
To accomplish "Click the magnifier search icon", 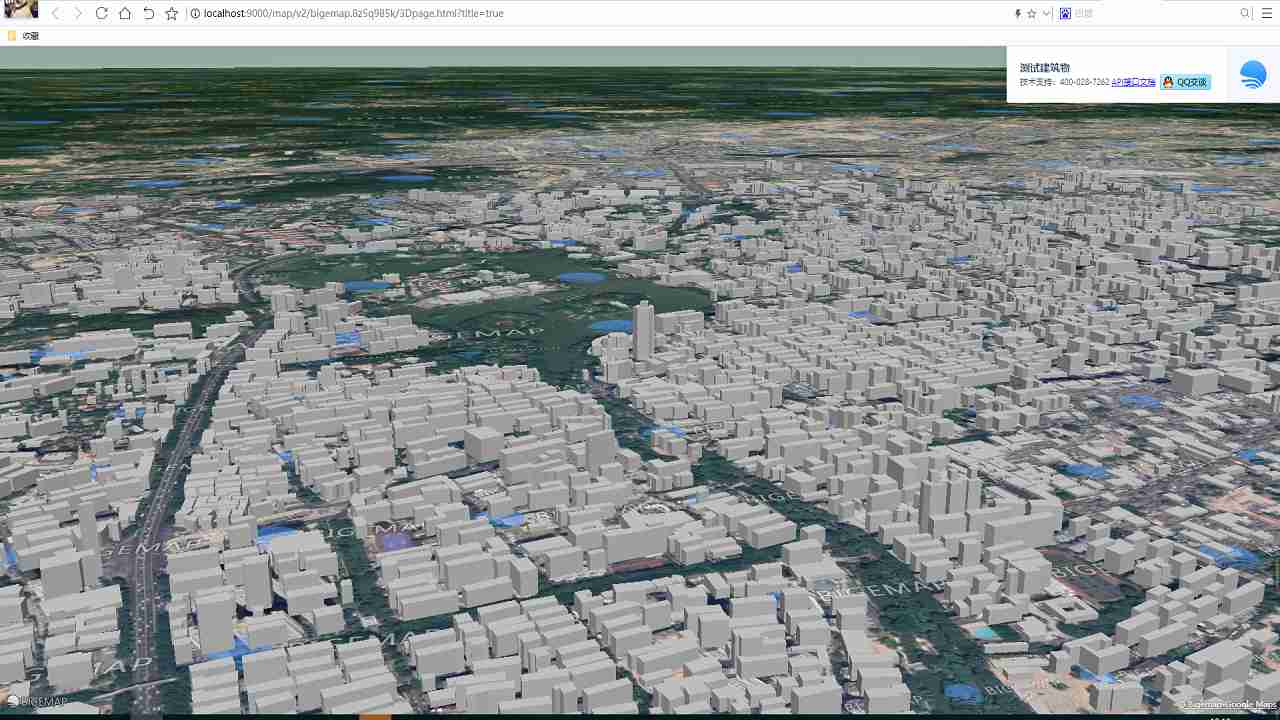I will (x=1245, y=14).
